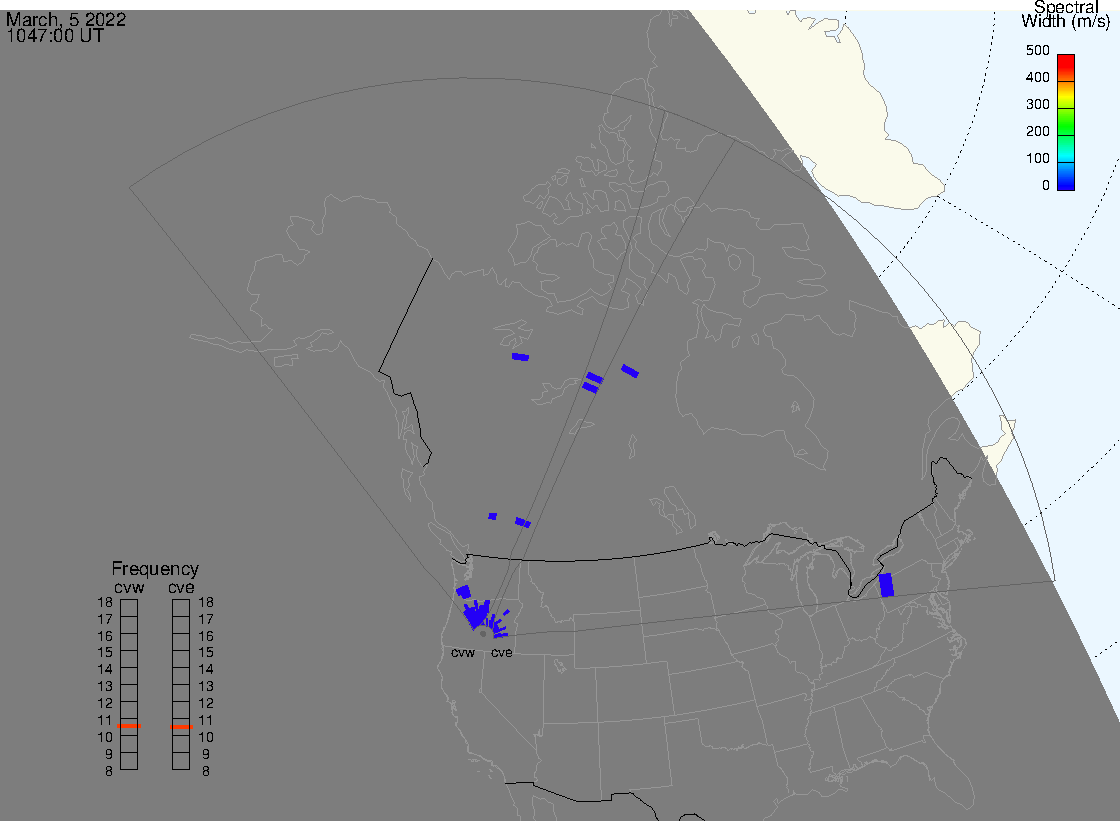Click the time stamp "1047:00 UT"
Image resolution: width=1120 pixels, height=821 pixels.
pos(55,36)
